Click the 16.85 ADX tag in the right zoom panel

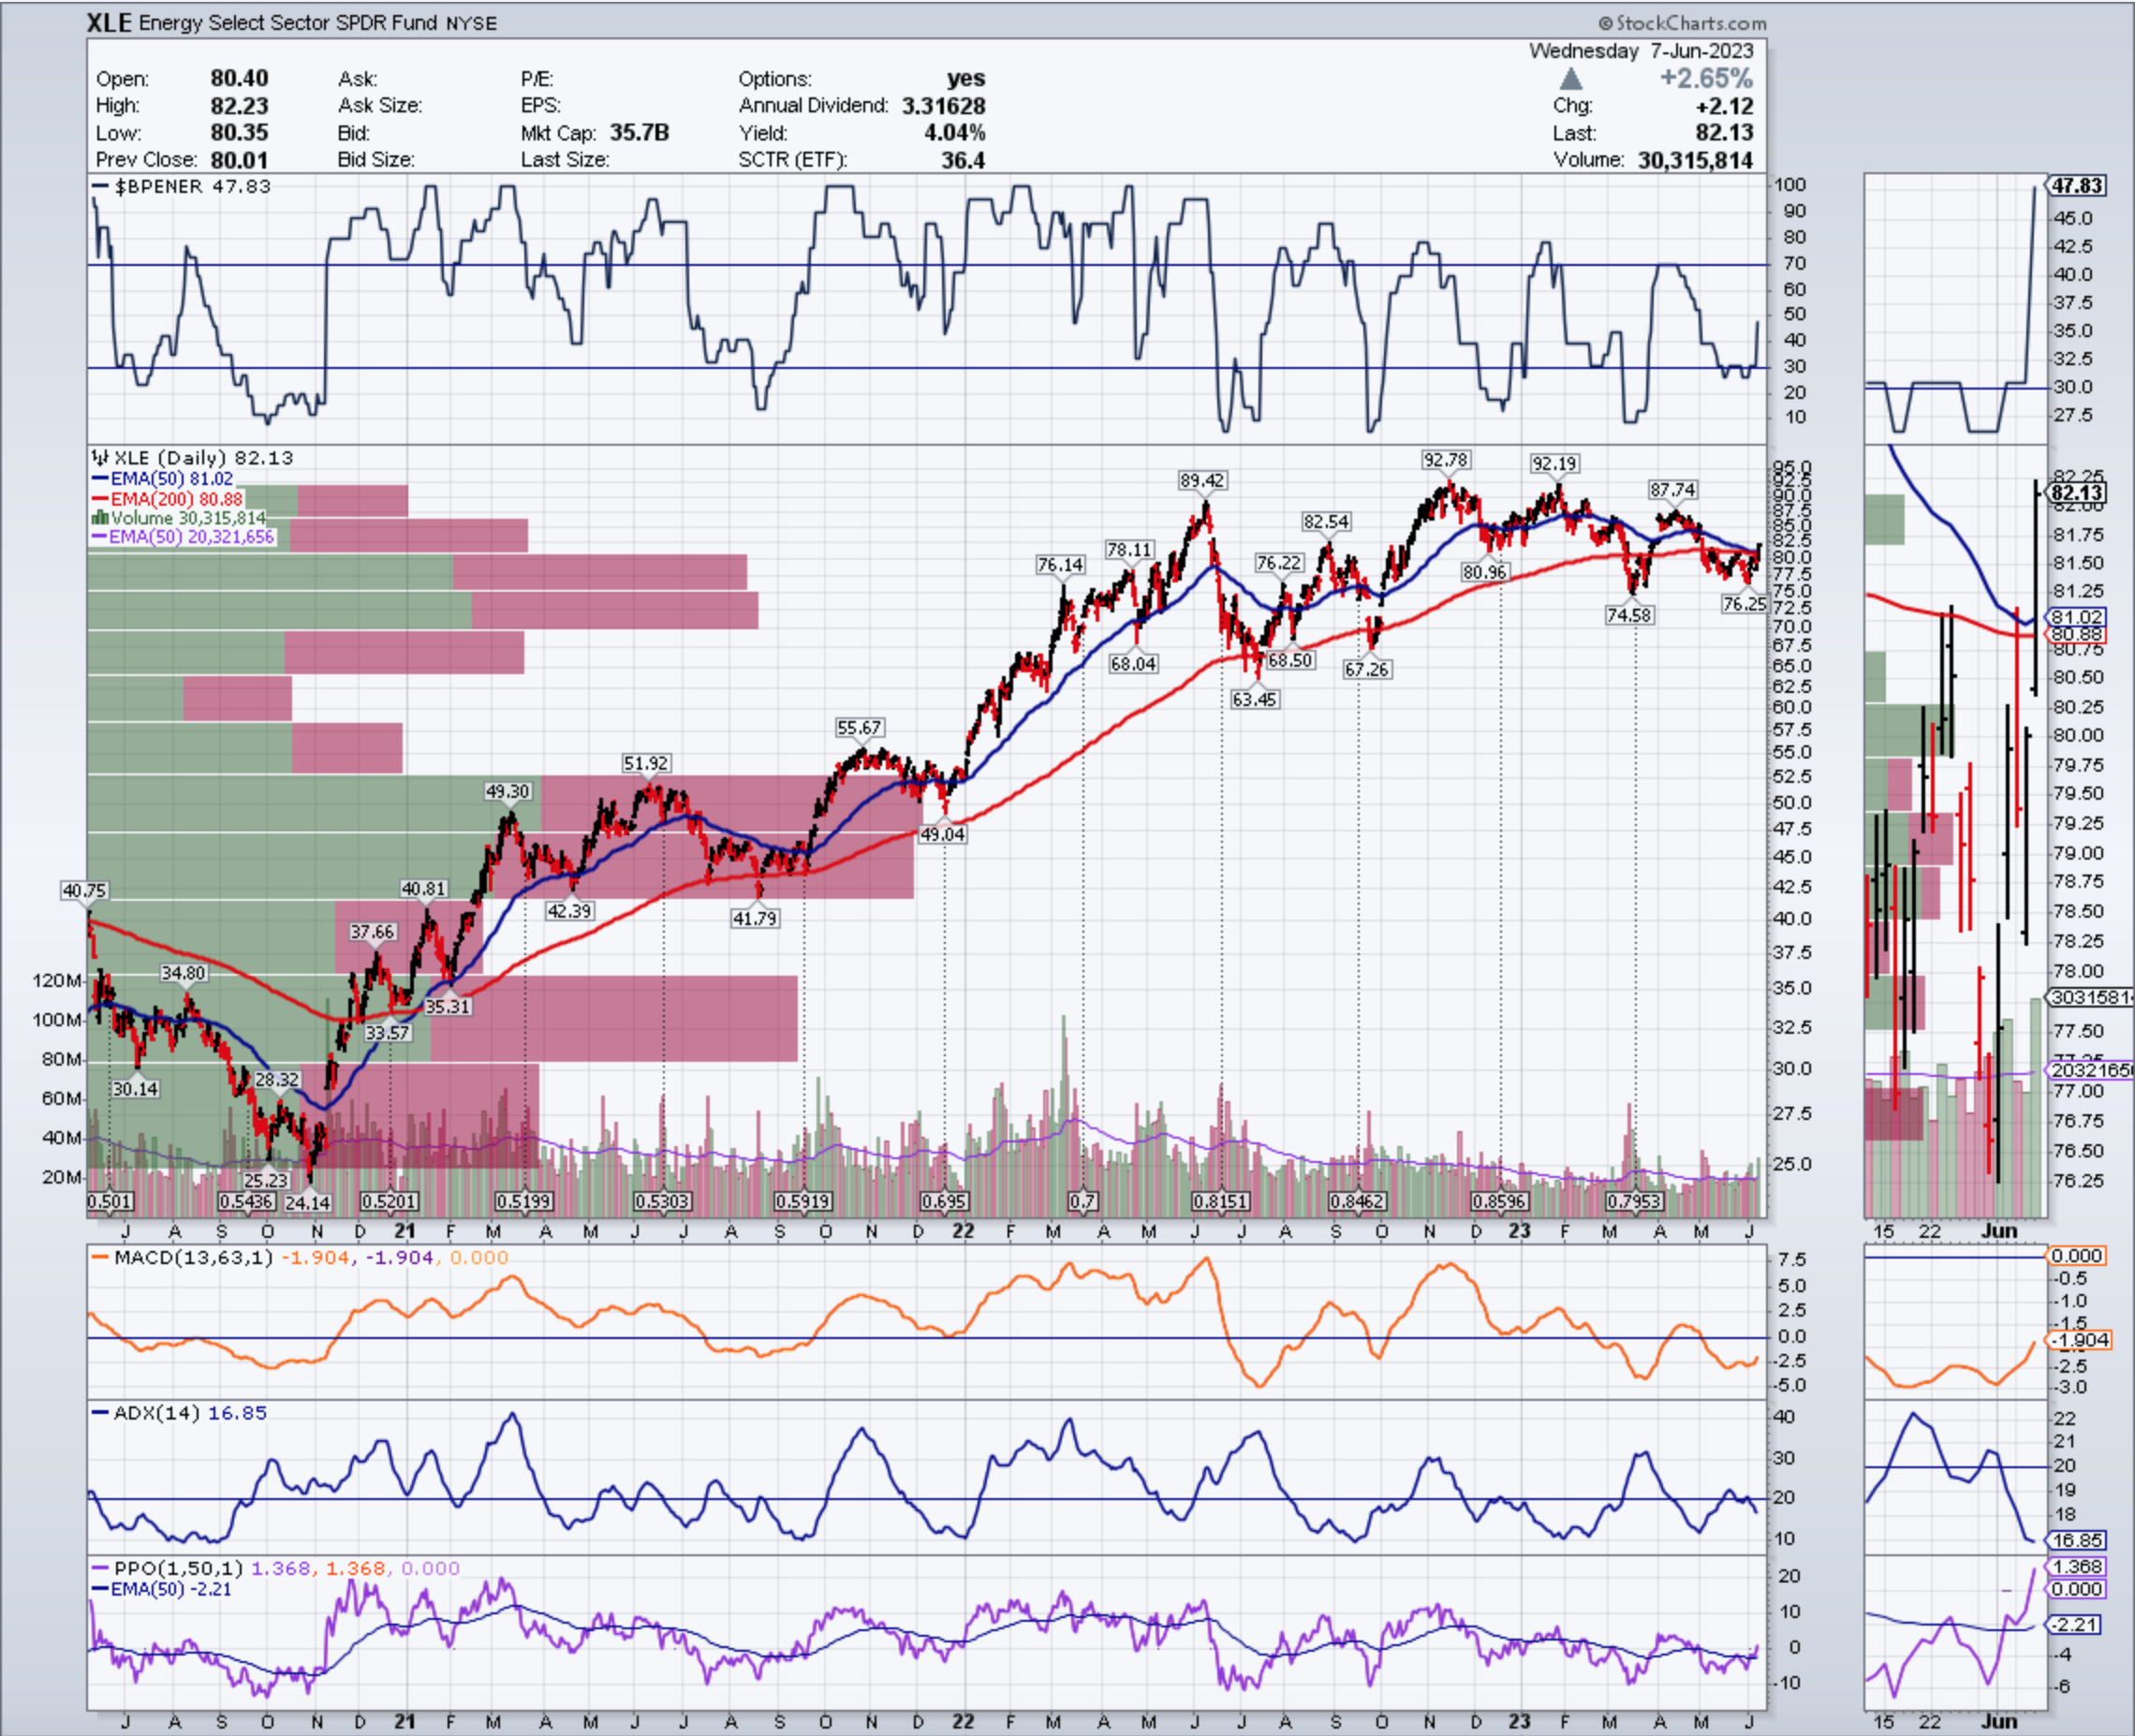coord(2077,1541)
